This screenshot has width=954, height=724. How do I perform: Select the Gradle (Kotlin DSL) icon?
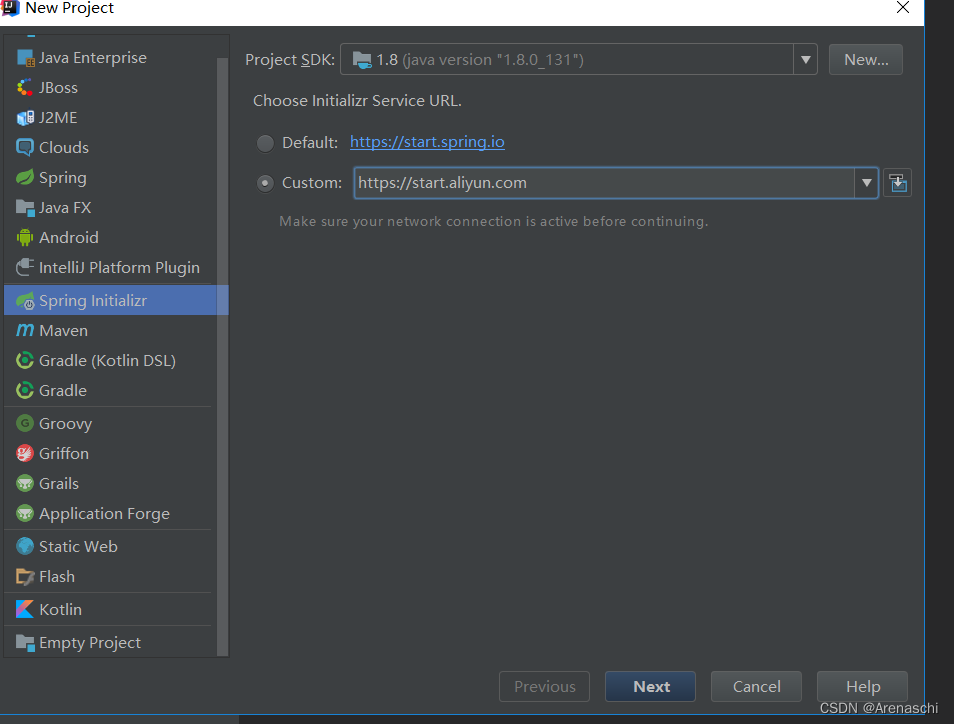point(24,360)
